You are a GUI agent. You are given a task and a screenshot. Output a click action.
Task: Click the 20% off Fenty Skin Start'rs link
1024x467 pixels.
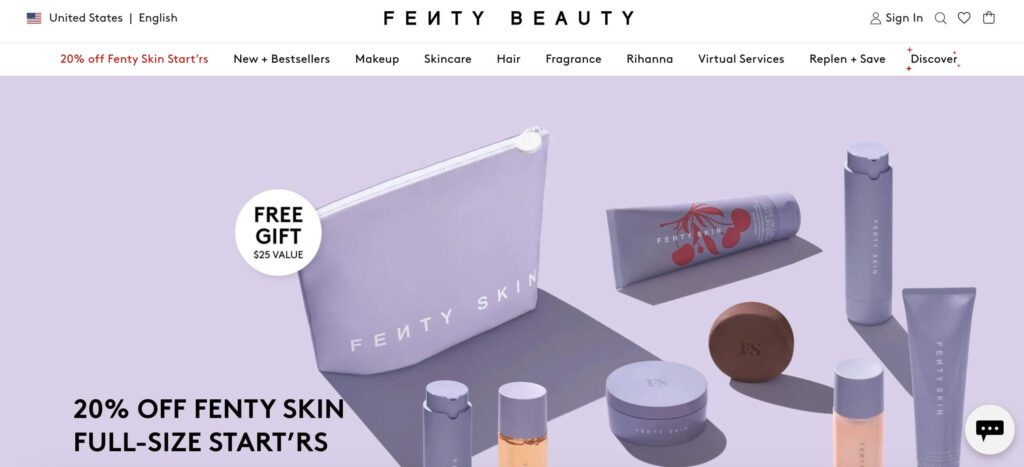[135, 59]
